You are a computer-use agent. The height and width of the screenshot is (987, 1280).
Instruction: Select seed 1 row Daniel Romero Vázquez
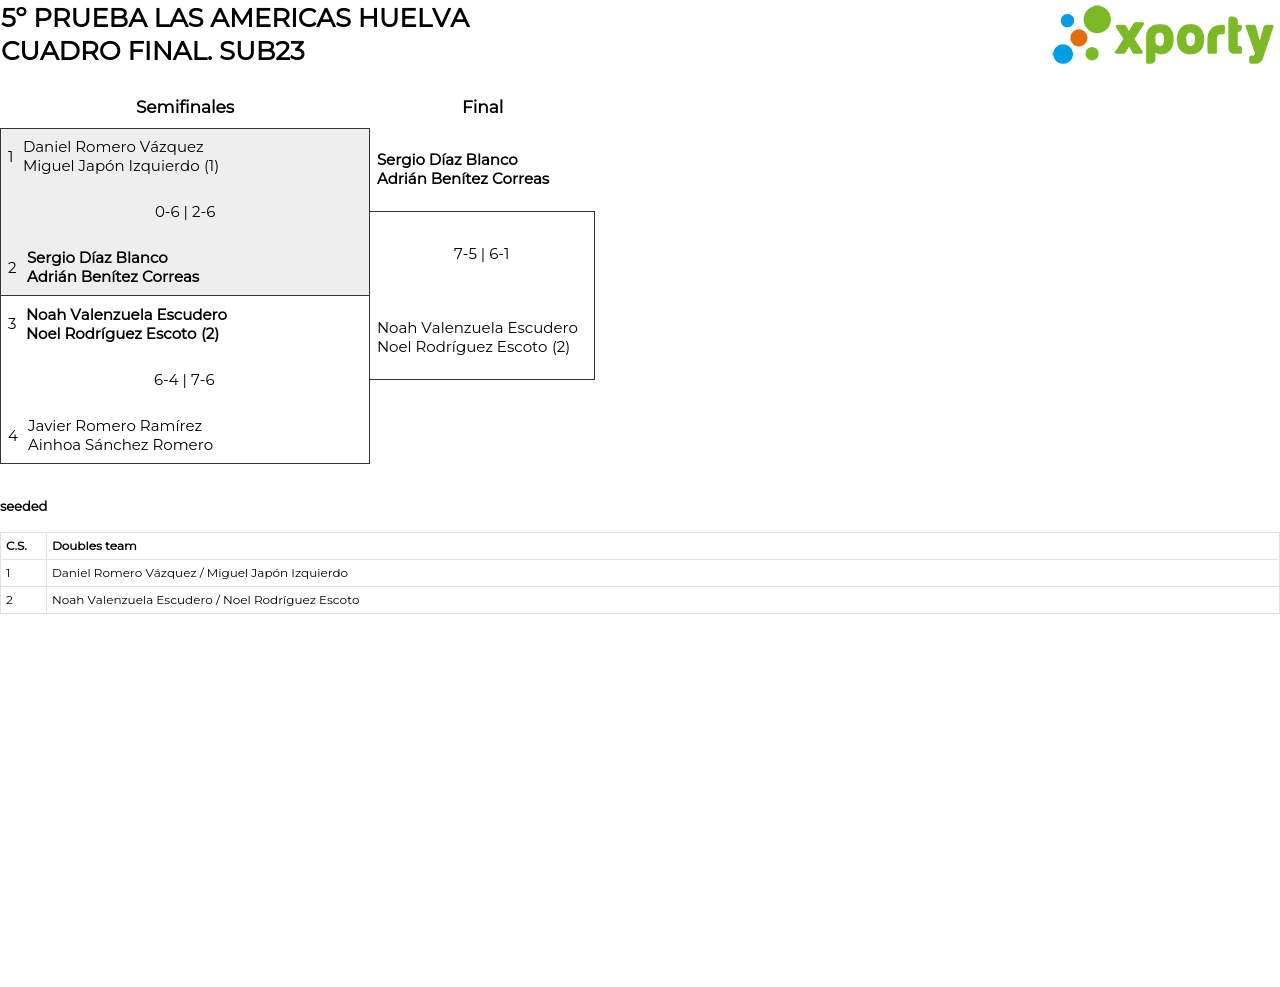click(x=200, y=573)
